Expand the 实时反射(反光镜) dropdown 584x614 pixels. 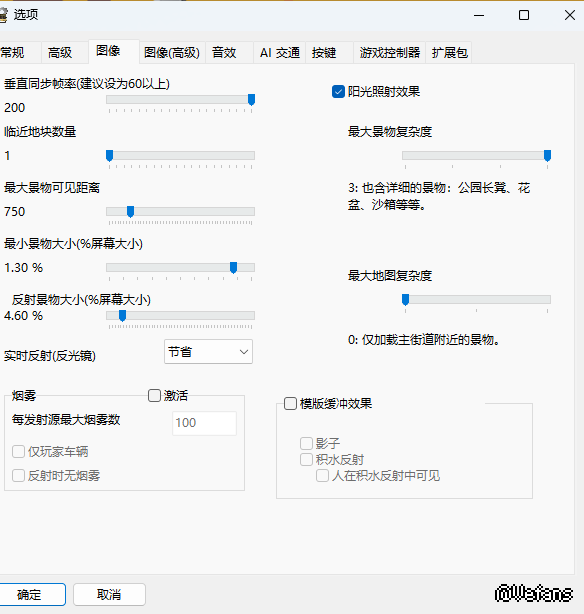pyautogui.click(x=208, y=352)
